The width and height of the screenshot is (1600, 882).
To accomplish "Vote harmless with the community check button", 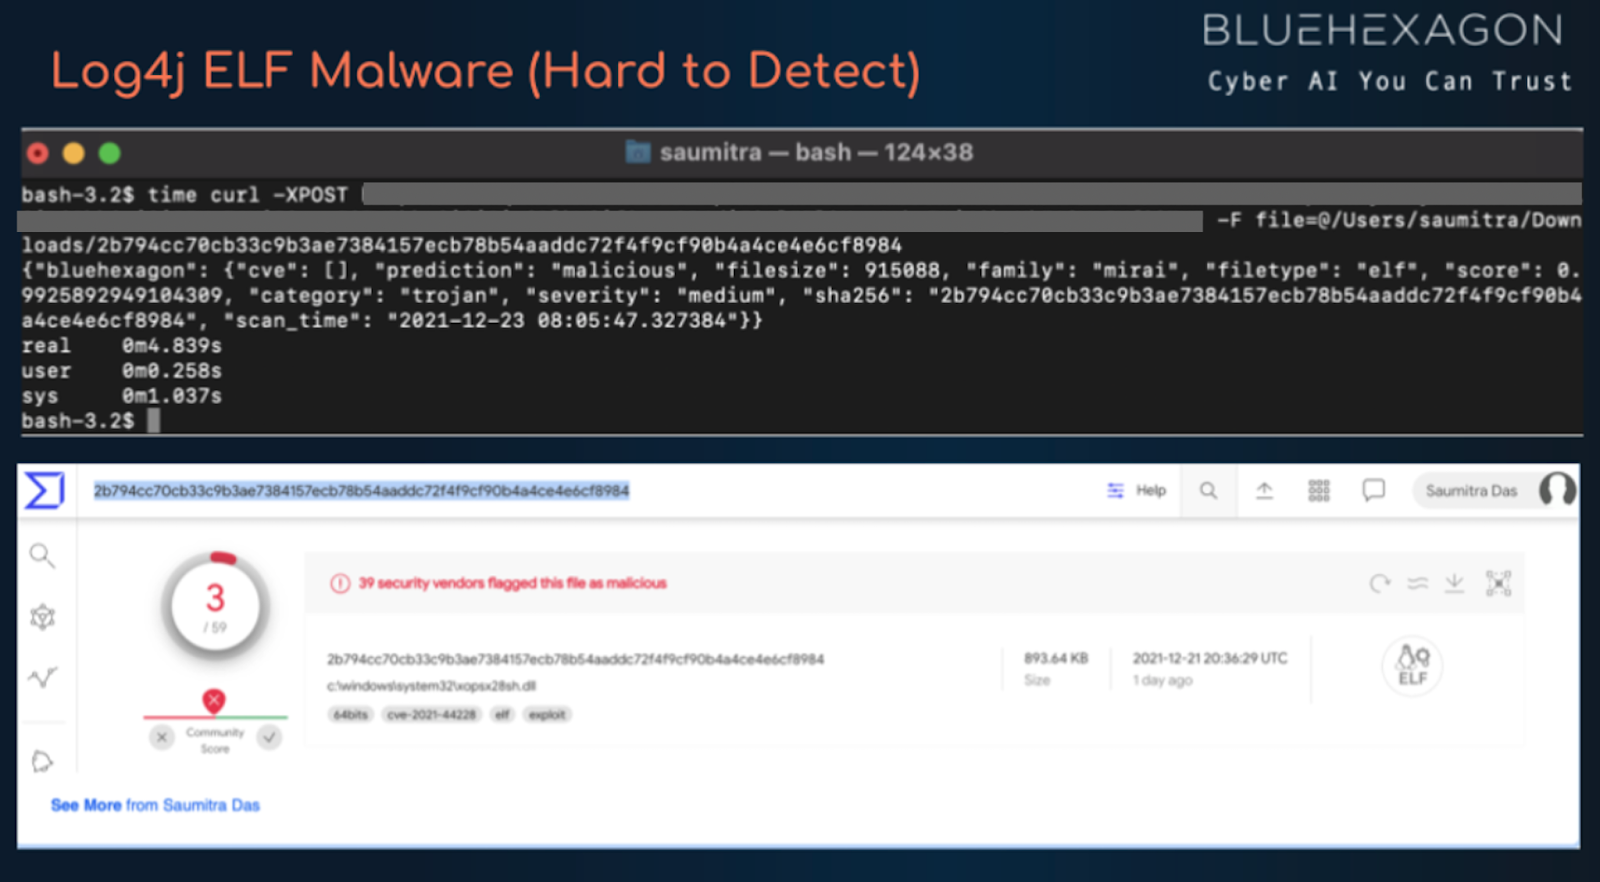I will (x=269, y=737).
